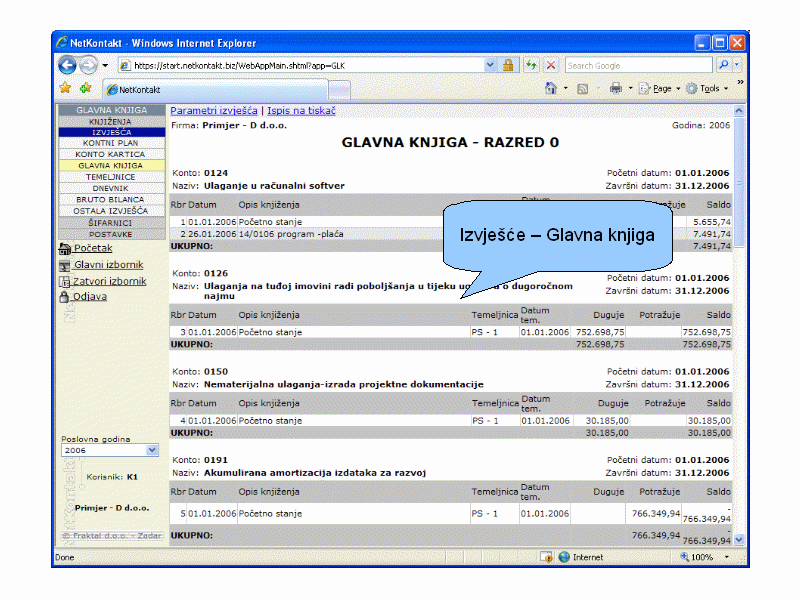The image size is (800, 600).
Task: Click the "Primjer - D d.o.o." sidebar company name
Action: tap(112, 508)
